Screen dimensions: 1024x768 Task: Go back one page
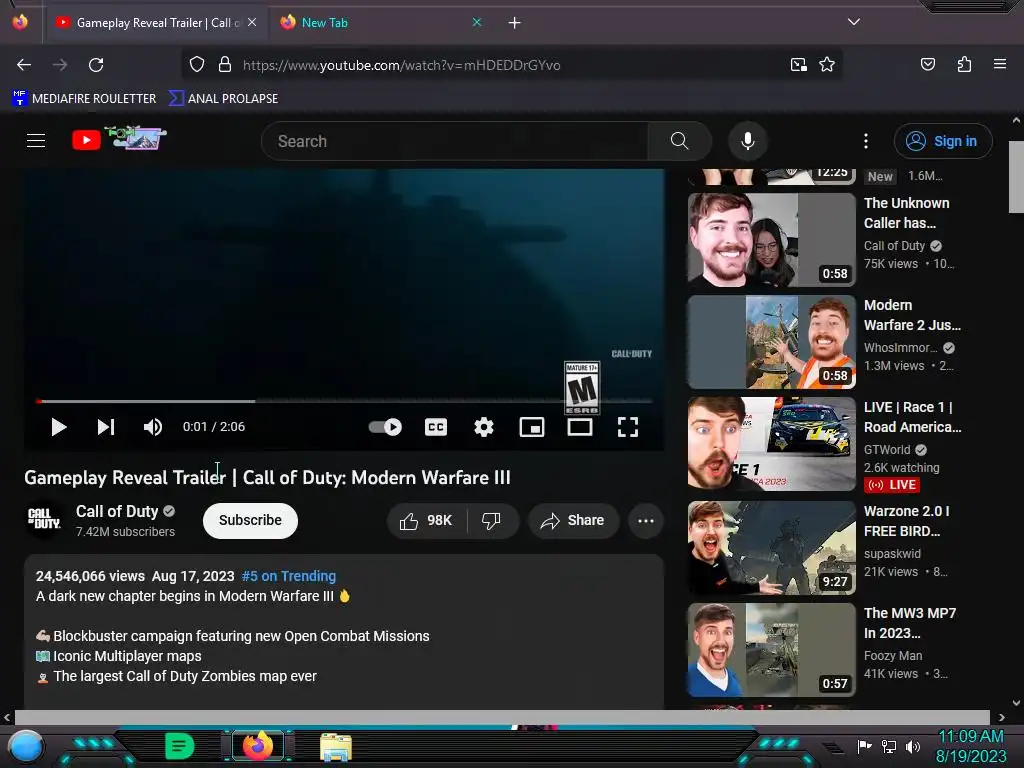click(x=24, y=65)
